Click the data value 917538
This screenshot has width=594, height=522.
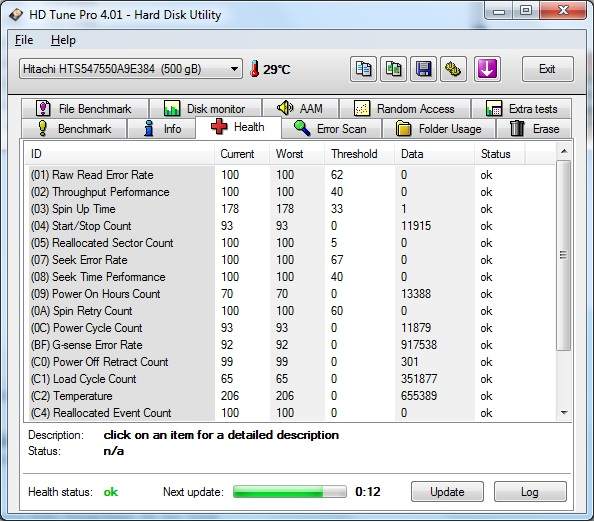coord(419,345)
